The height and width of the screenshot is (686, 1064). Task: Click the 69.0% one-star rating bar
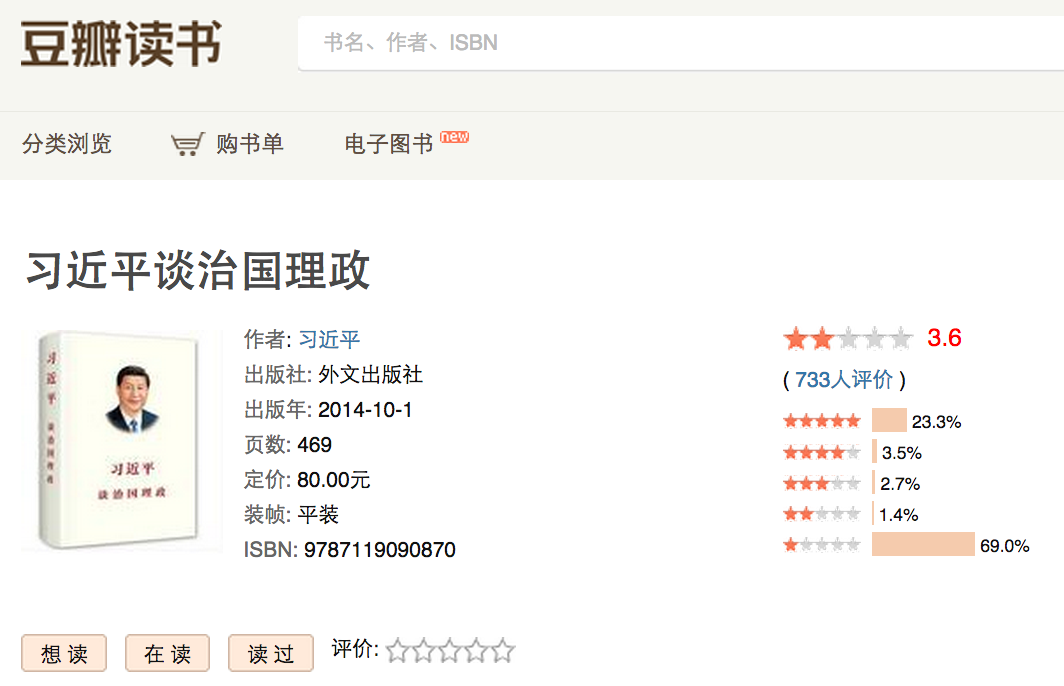click(x=923, y=544)
